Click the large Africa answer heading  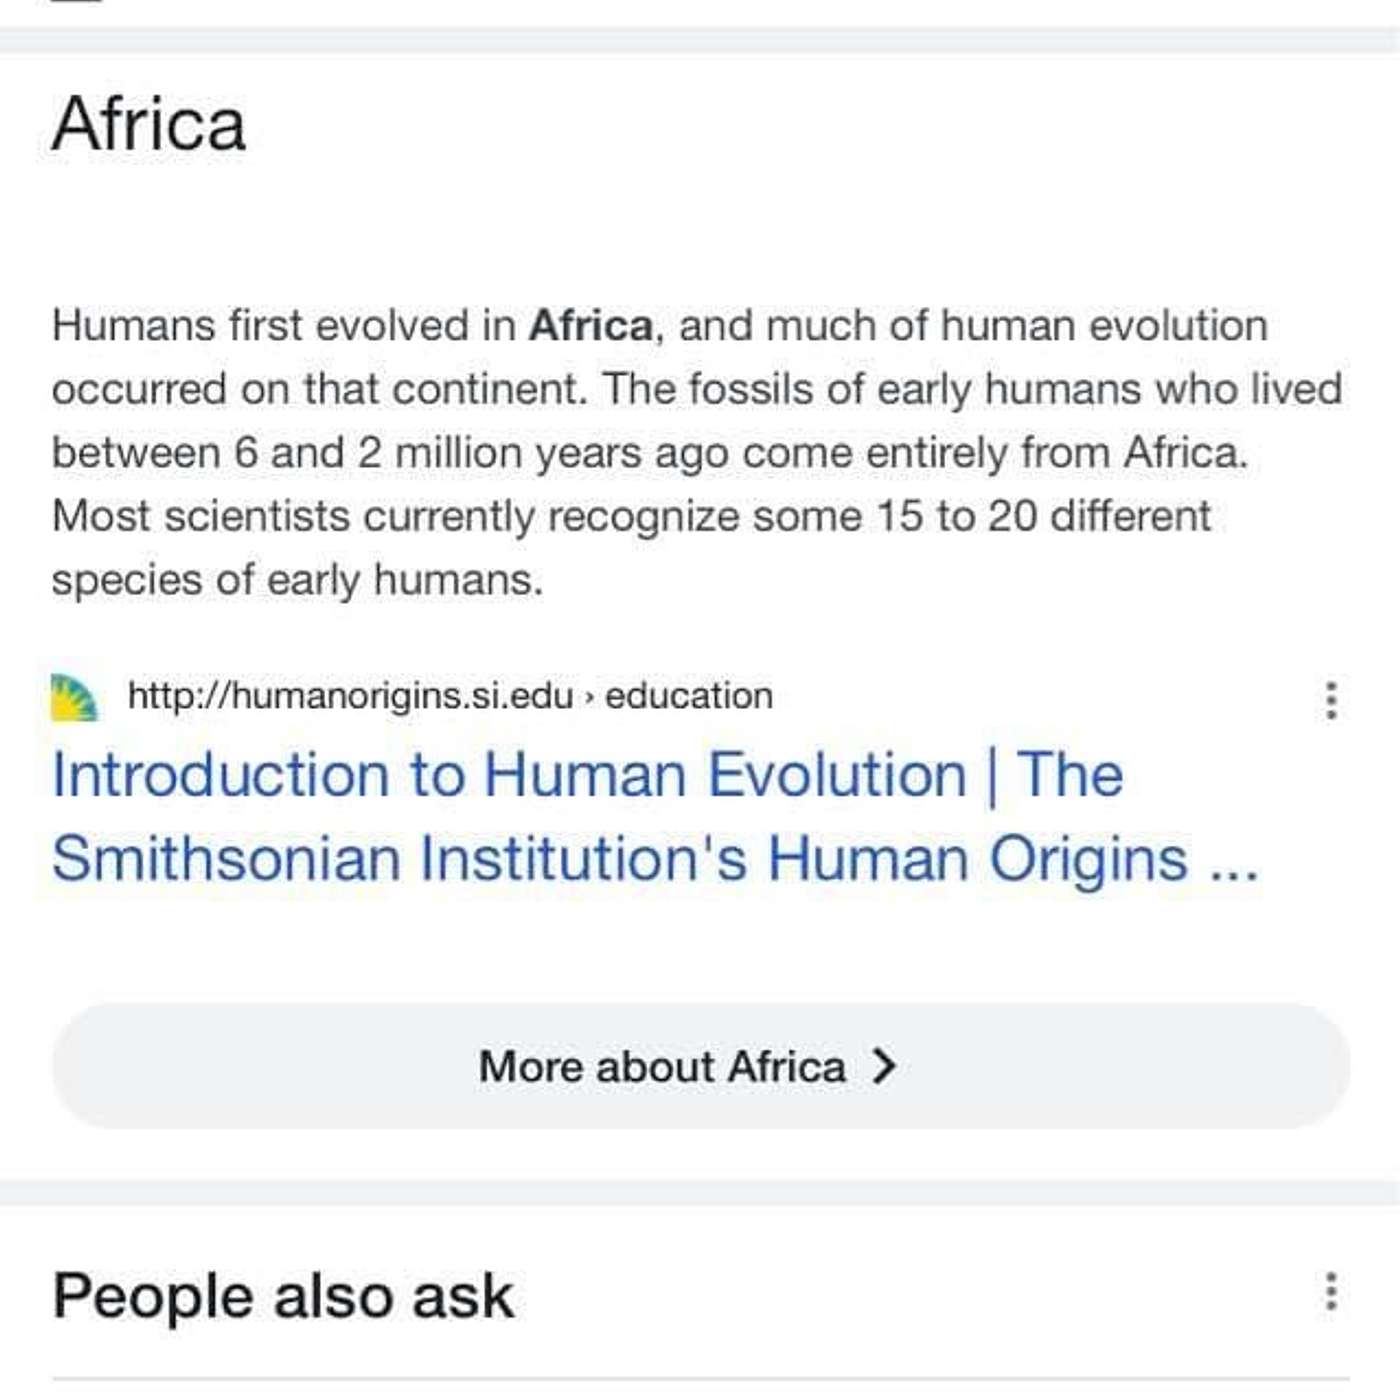point(149,124)
